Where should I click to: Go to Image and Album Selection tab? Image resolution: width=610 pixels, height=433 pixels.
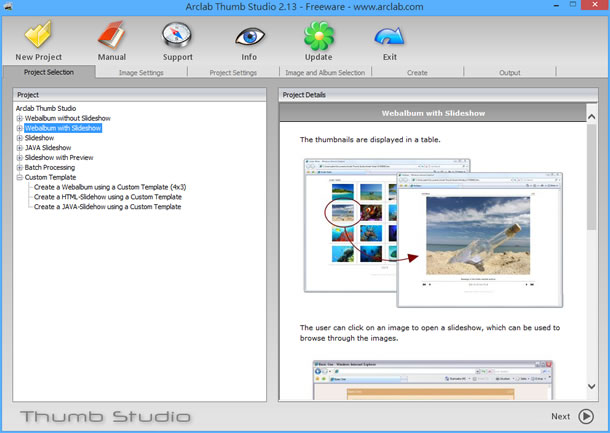325,73
